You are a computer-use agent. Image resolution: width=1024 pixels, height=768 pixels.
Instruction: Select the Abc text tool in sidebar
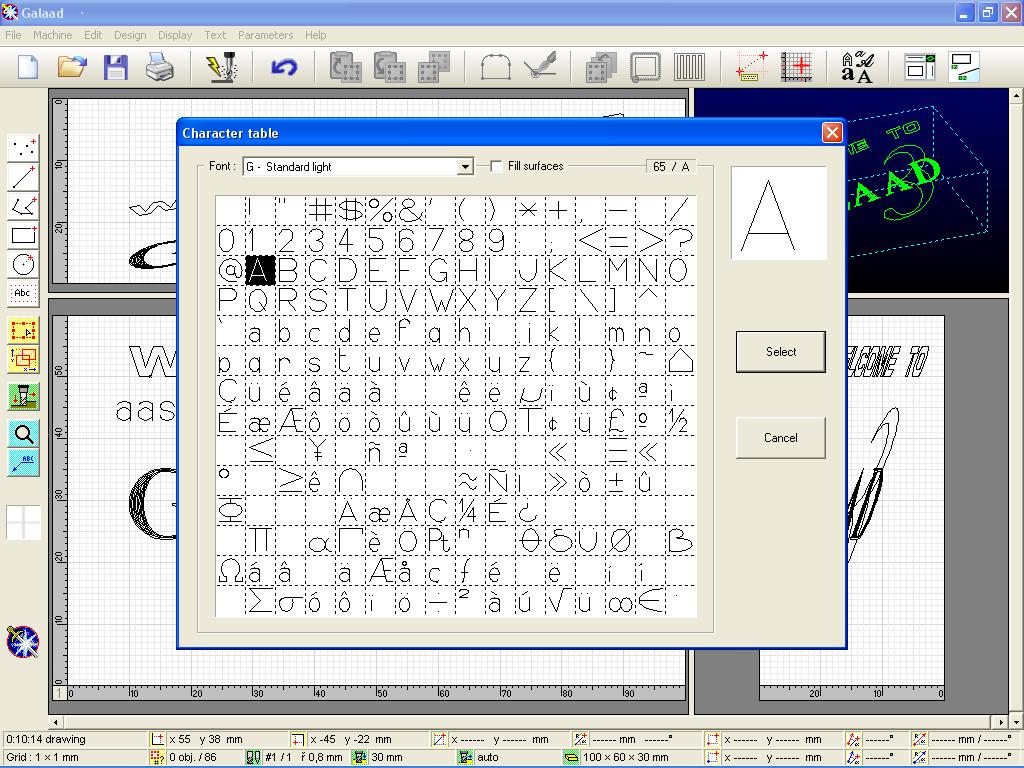[23, 293]
